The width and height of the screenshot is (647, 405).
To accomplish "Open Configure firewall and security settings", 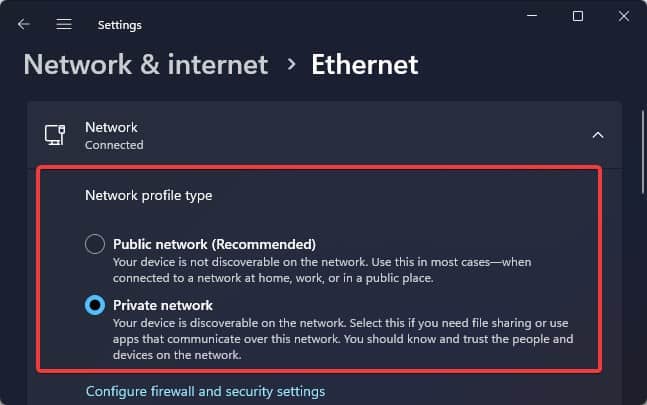I will point(205,391).
